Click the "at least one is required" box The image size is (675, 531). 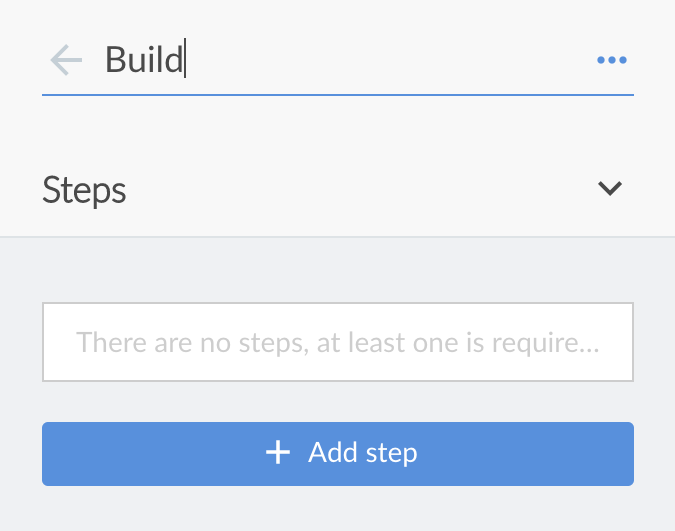tap(337, 343)
